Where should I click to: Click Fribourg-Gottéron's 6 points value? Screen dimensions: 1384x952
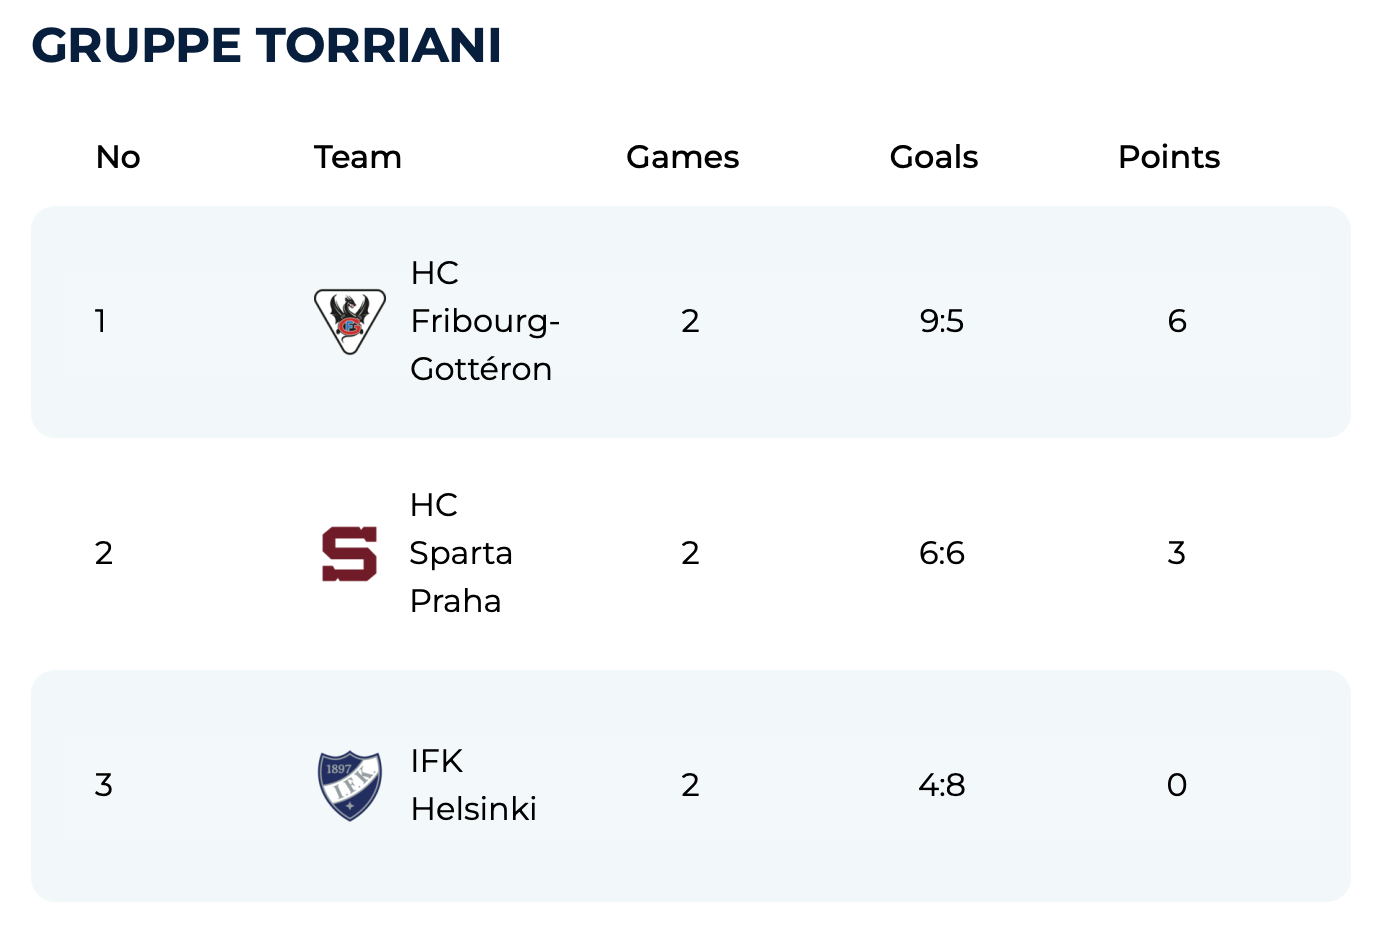pyautogui.click(x=1177, y=321)
